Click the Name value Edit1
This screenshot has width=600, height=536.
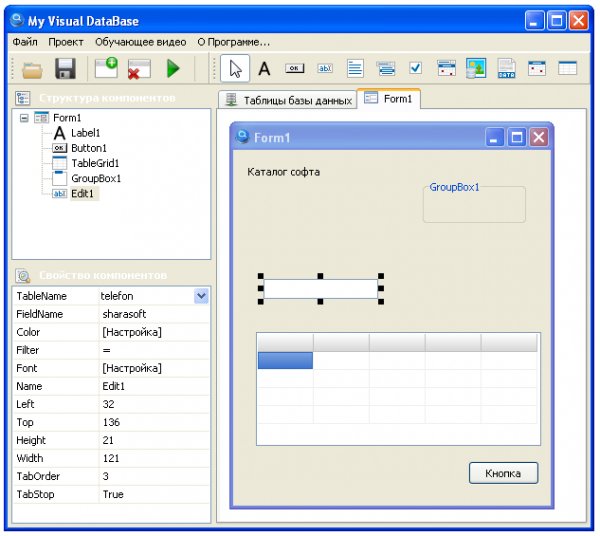click(114, 386)
